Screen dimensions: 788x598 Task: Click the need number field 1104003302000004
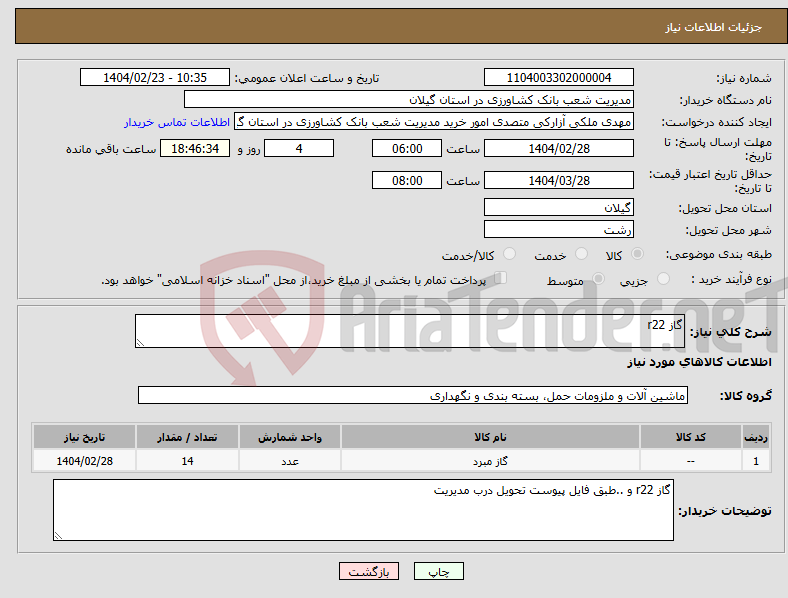coord(558,77)
